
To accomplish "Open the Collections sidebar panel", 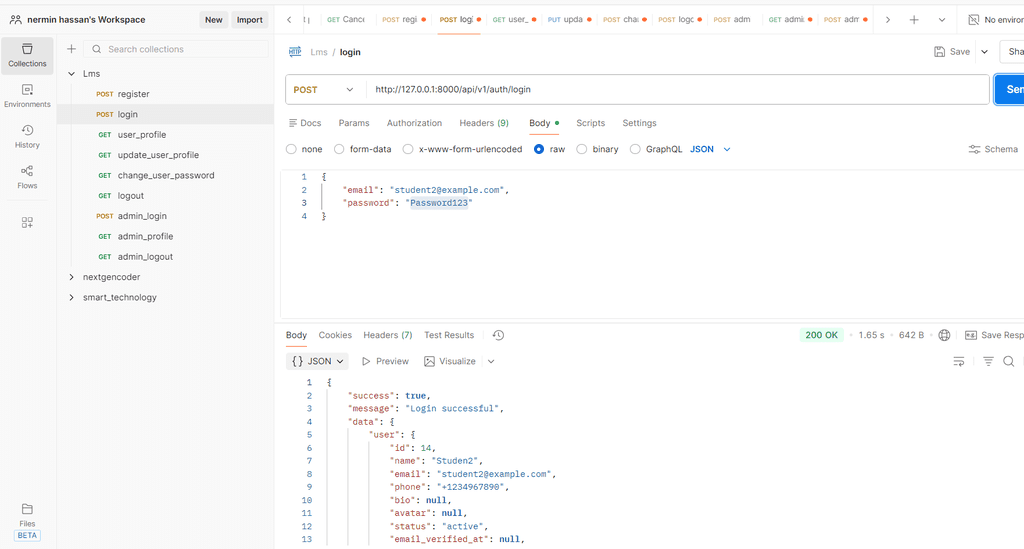I will click(27, 55).
